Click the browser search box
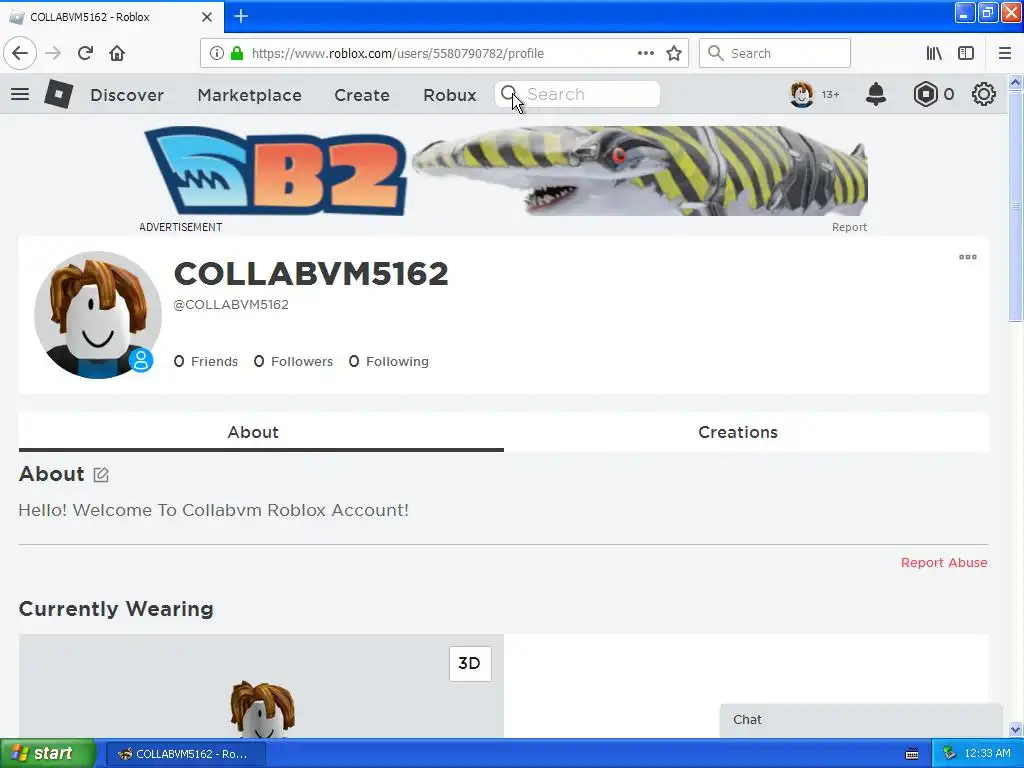This screenshot has height=768, width=1024. point(775,53)
